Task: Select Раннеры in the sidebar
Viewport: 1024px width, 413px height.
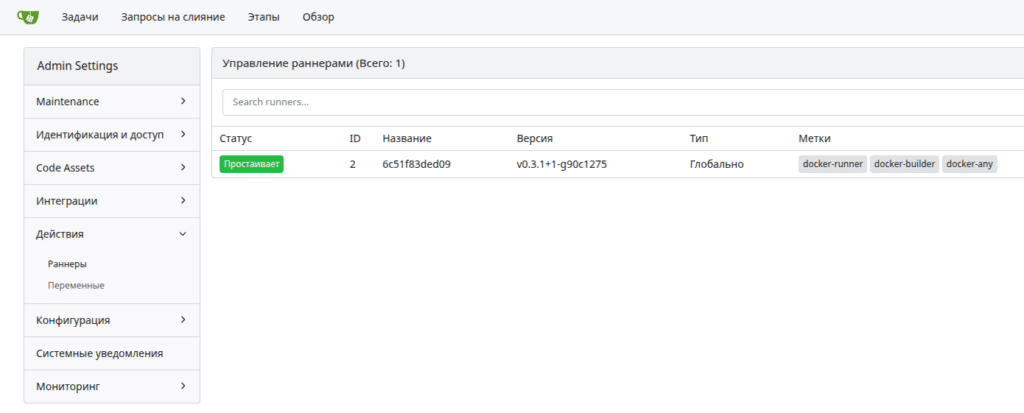Action: pyautogui.click(x=67, y=264)
